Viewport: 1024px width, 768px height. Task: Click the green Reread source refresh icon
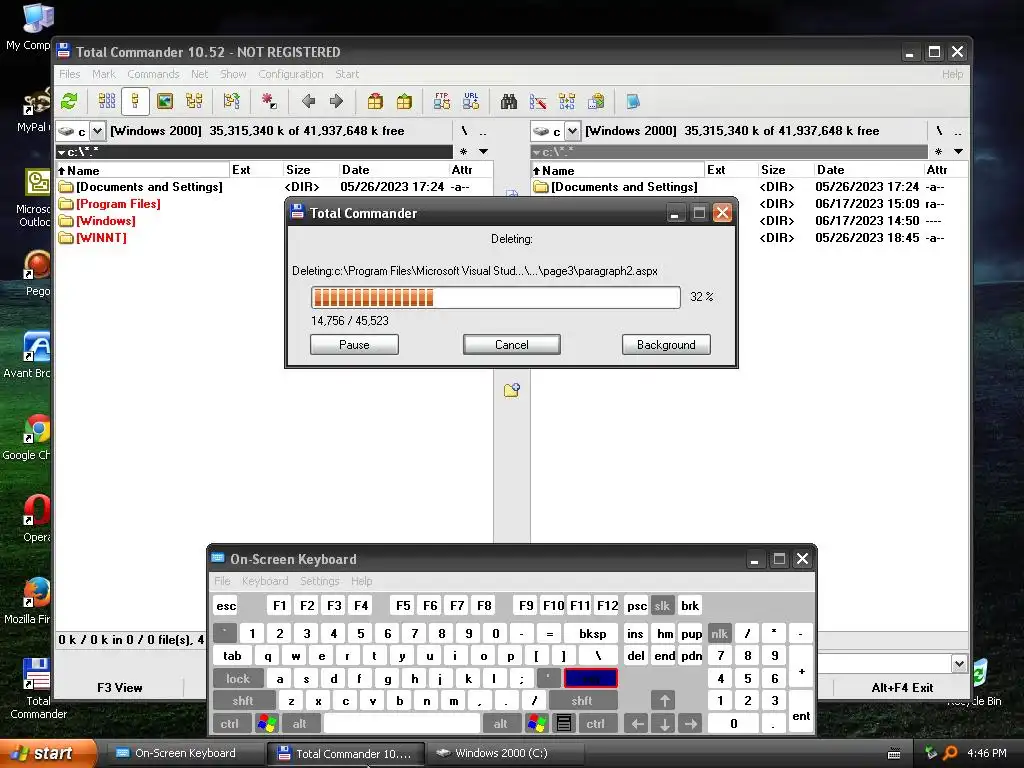pos(69,101)
